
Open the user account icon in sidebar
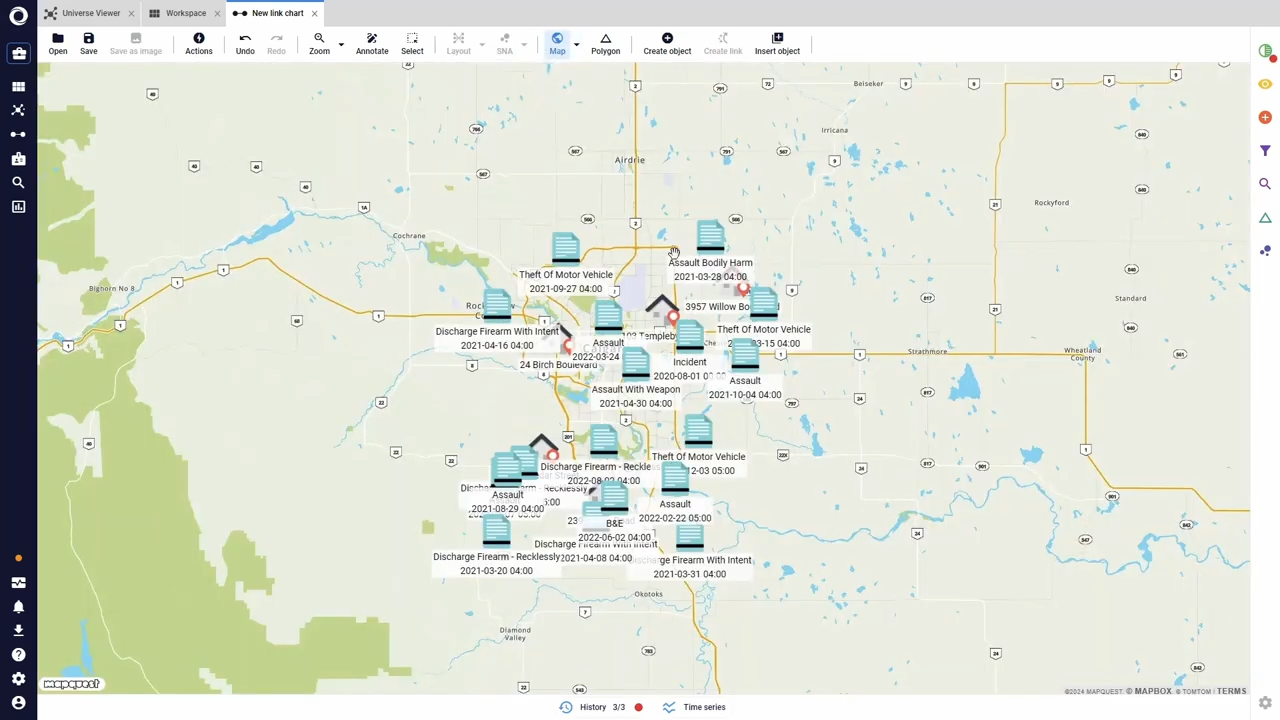pyautogui.click(x=18, y=703)
